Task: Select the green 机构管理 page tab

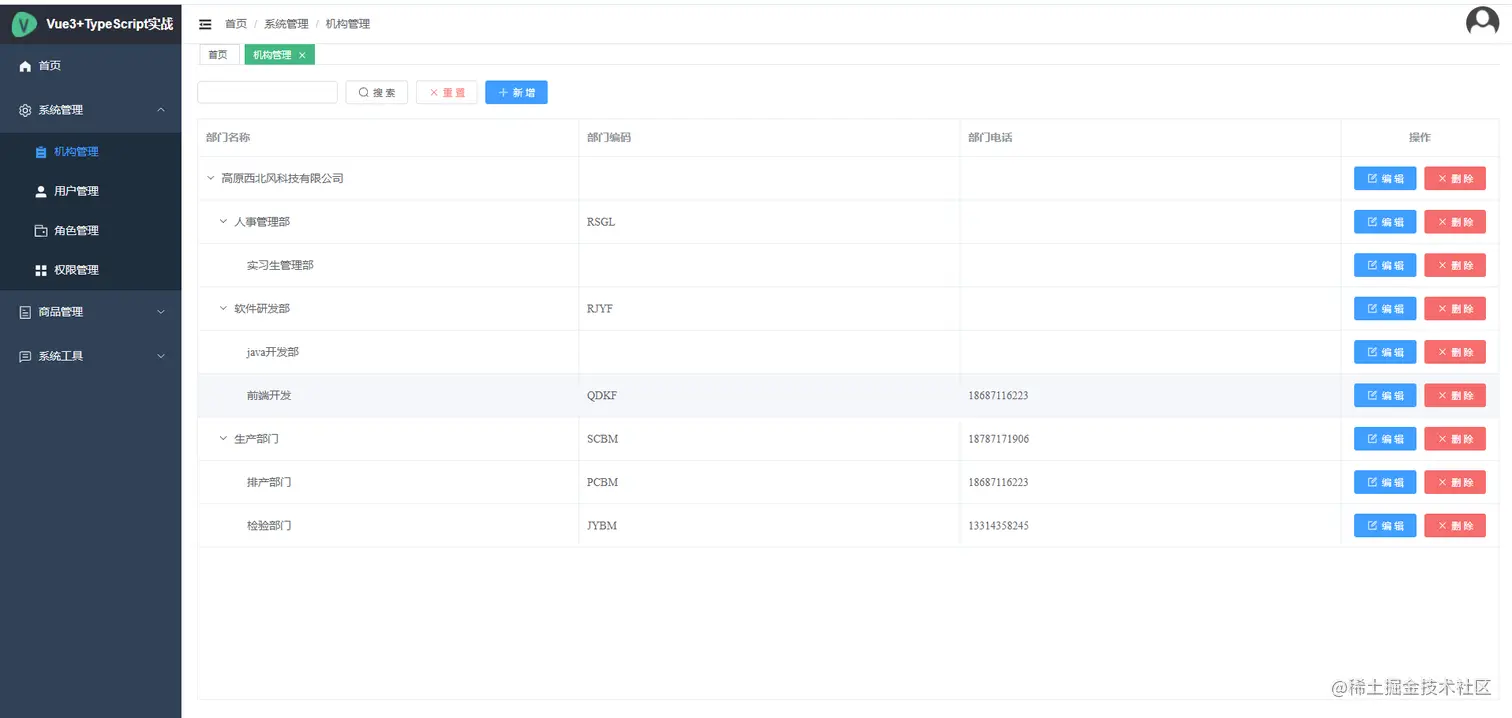Action: point(279,55)
